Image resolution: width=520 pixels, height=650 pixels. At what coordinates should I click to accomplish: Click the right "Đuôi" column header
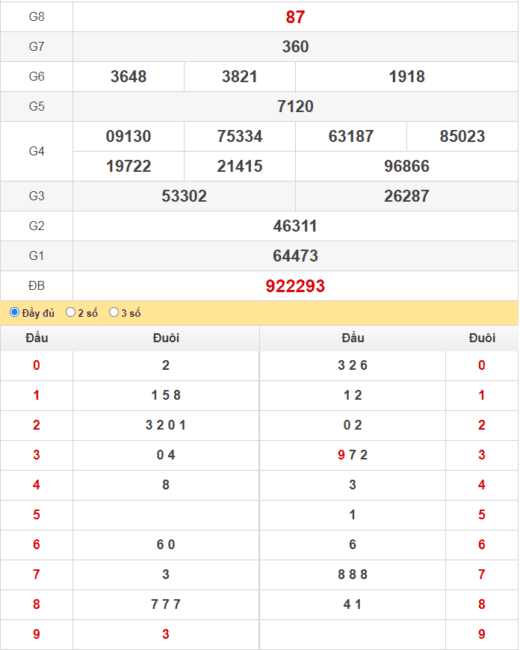[x=482, y=338]
